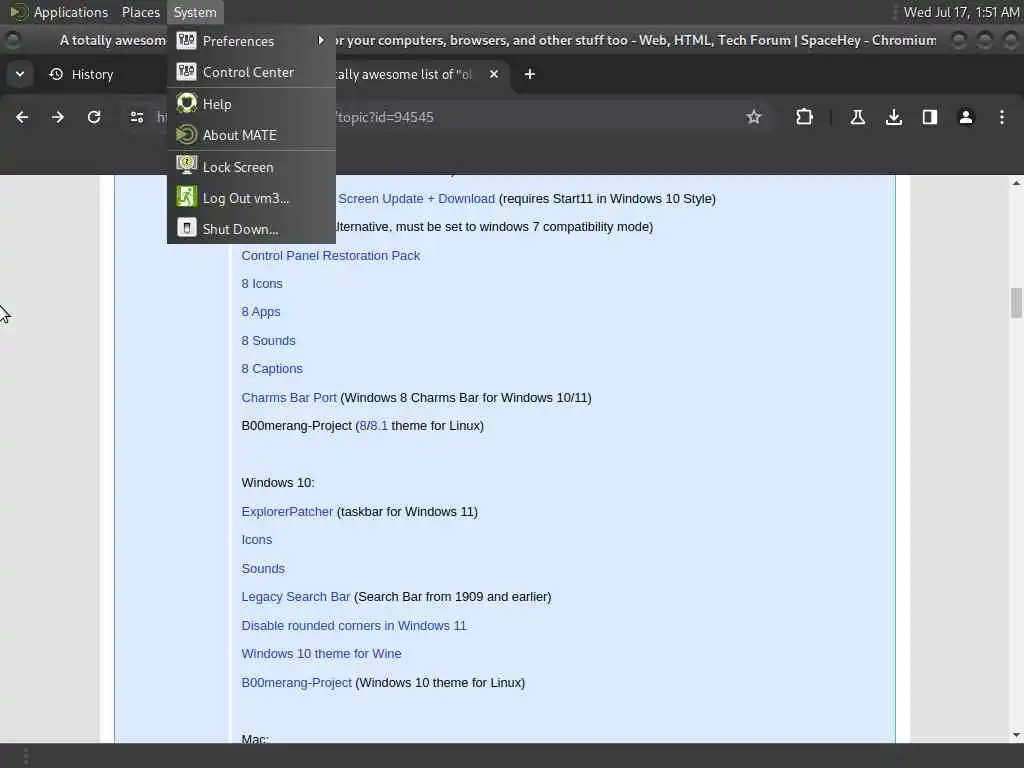Open B00merang-Project Windows 10 theme link

296,682
